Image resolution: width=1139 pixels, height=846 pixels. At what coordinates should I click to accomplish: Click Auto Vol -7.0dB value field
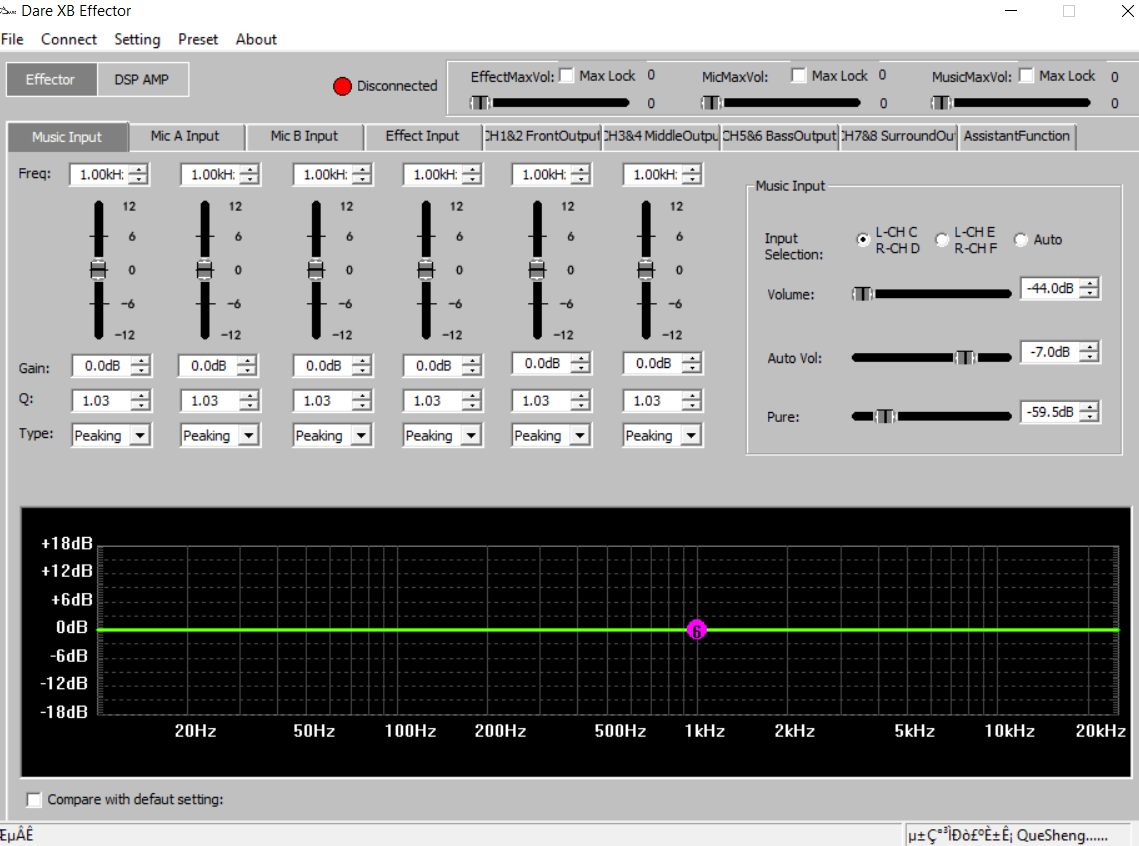click(x=1050, y=352)
